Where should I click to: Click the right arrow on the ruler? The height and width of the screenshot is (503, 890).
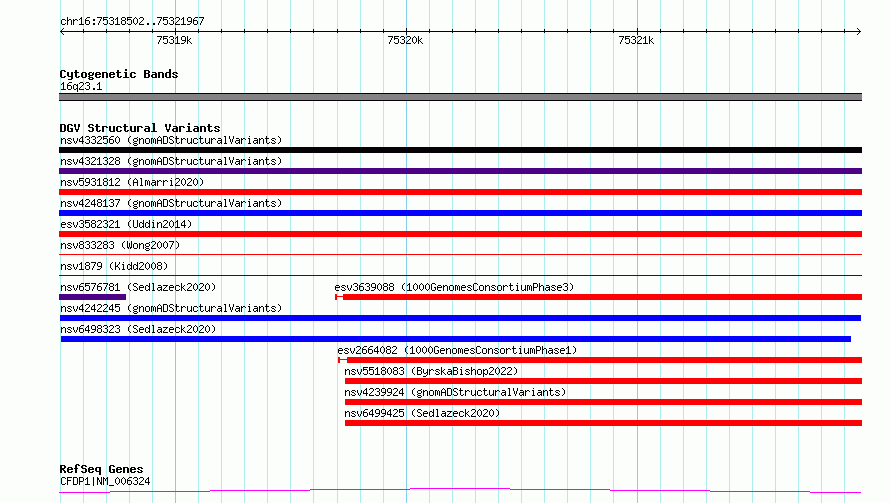point(858,31)
